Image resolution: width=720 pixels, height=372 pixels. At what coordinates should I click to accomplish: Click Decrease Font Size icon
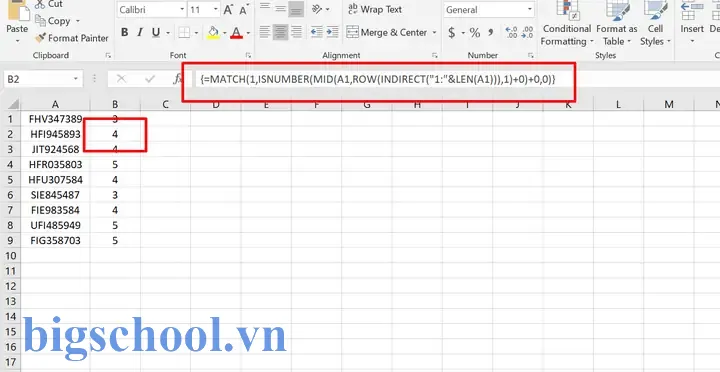(244, 10)
